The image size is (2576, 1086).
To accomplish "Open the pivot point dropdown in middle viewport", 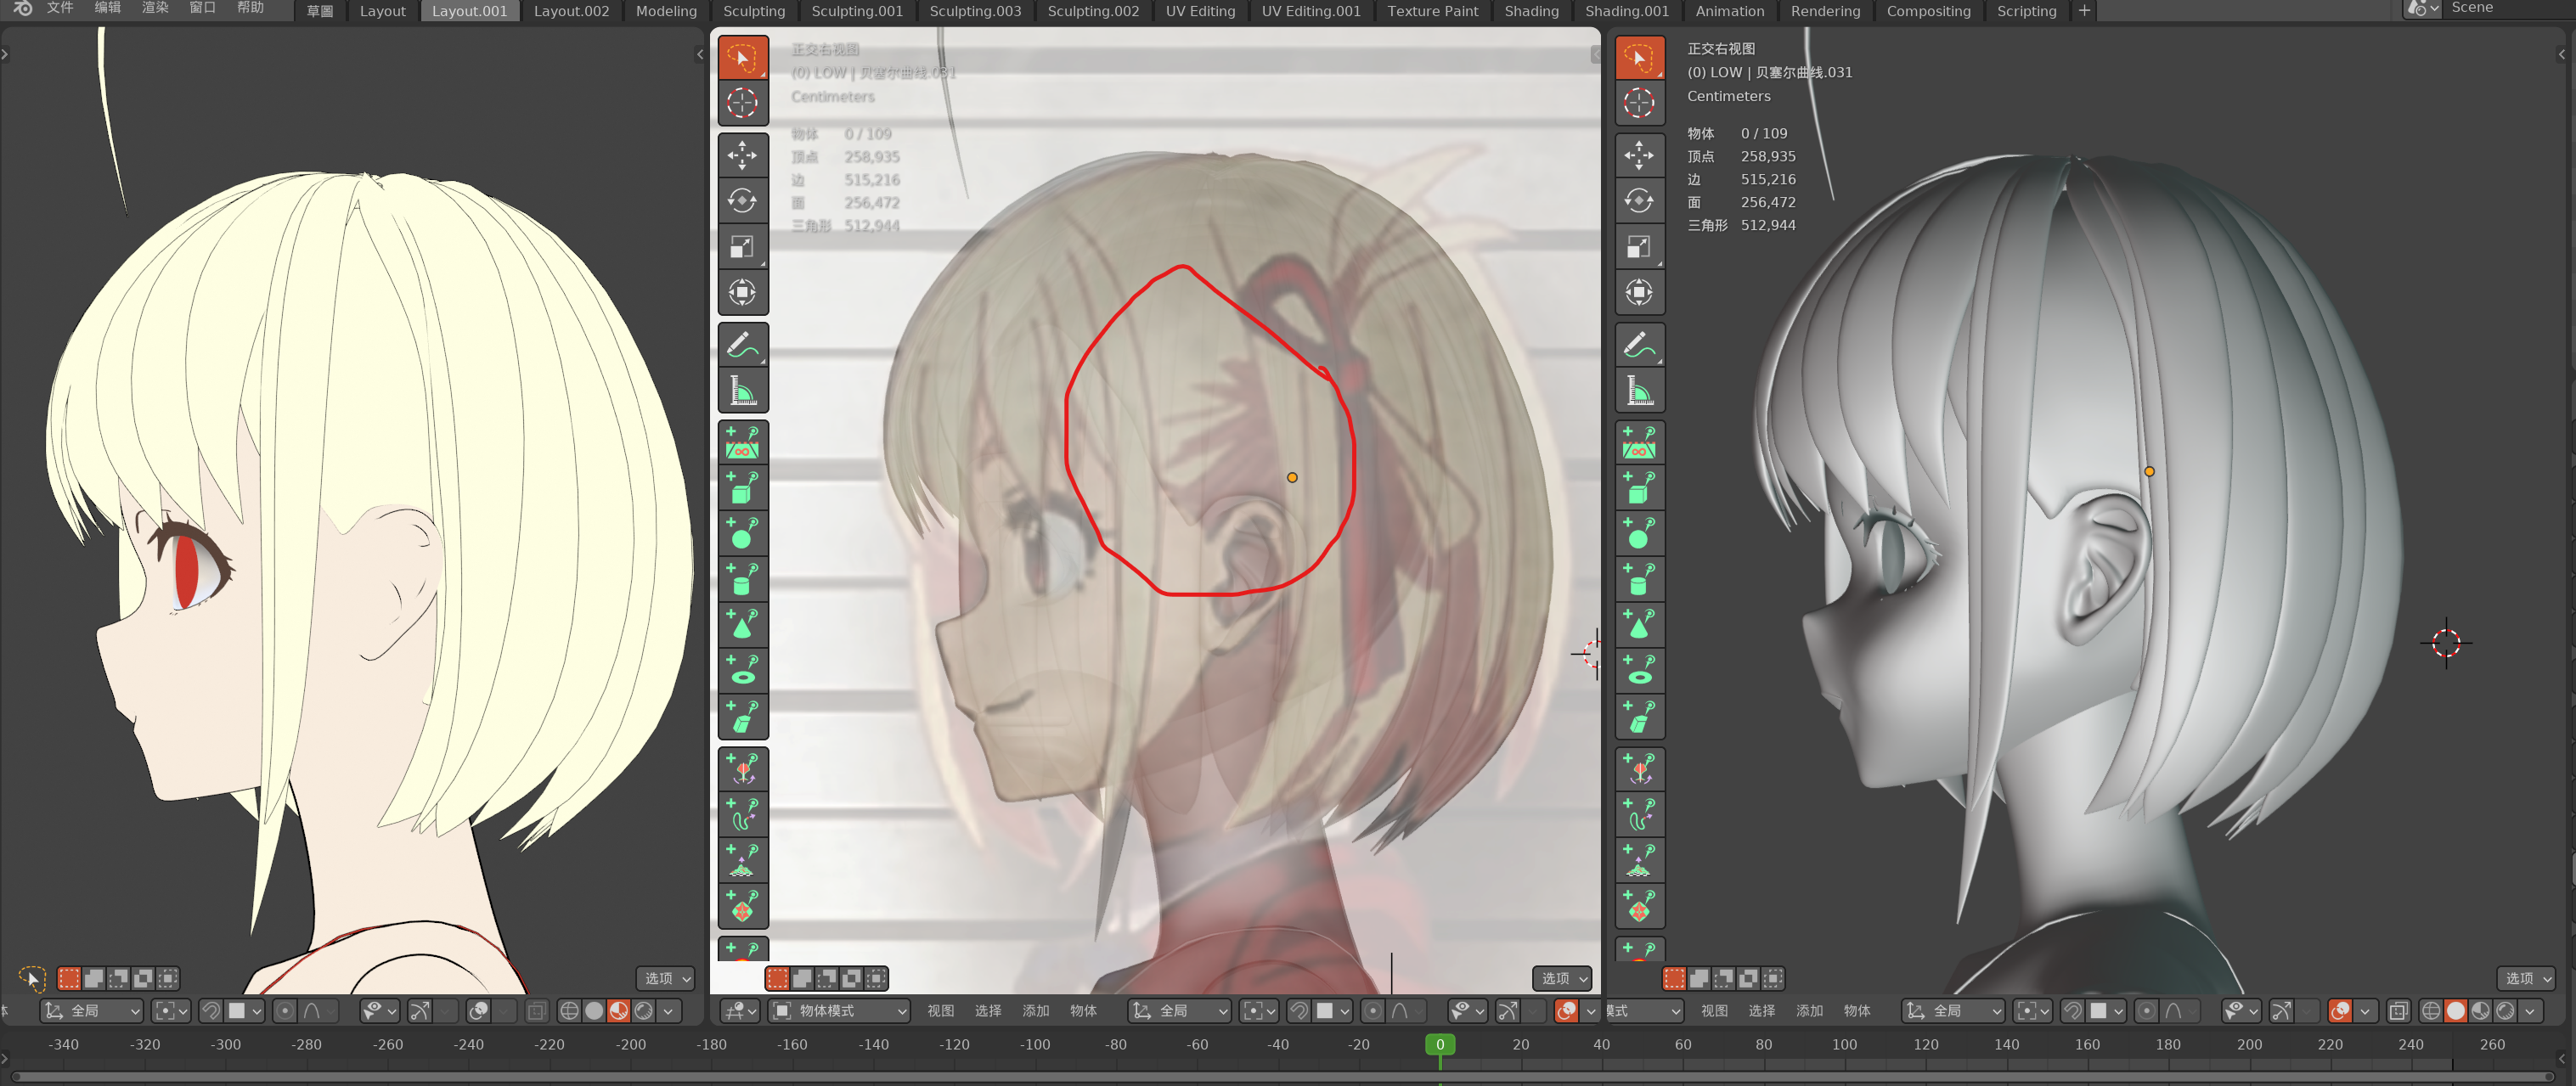I will pos(1259,1011).
